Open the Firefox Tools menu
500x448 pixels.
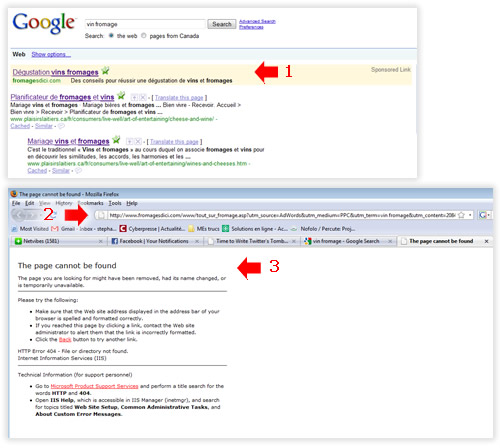point(115,203)
